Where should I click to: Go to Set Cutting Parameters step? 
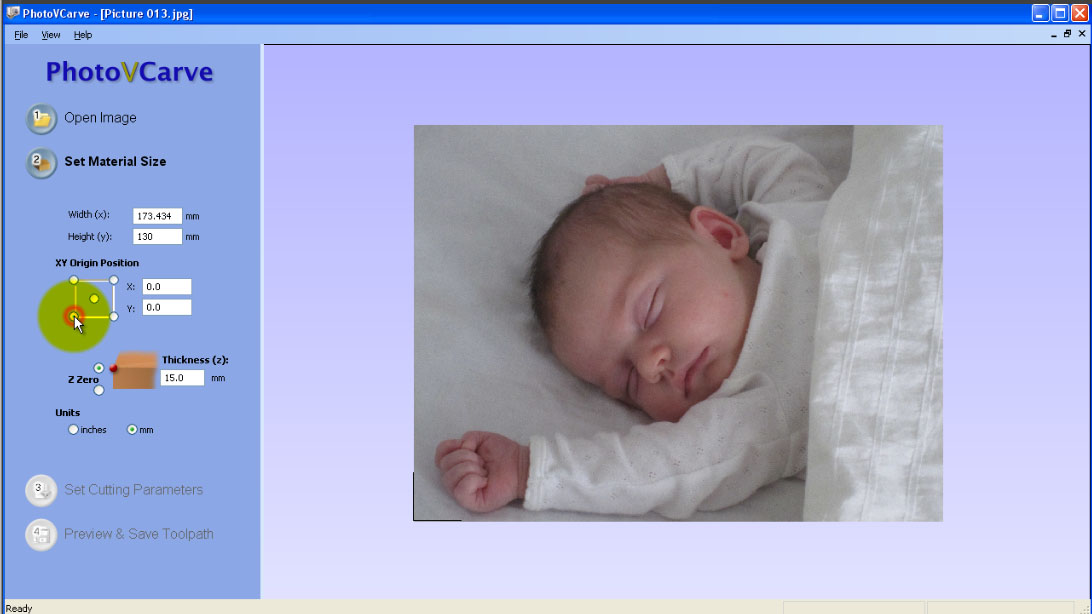pyautogui.click(x=134, y=490)
